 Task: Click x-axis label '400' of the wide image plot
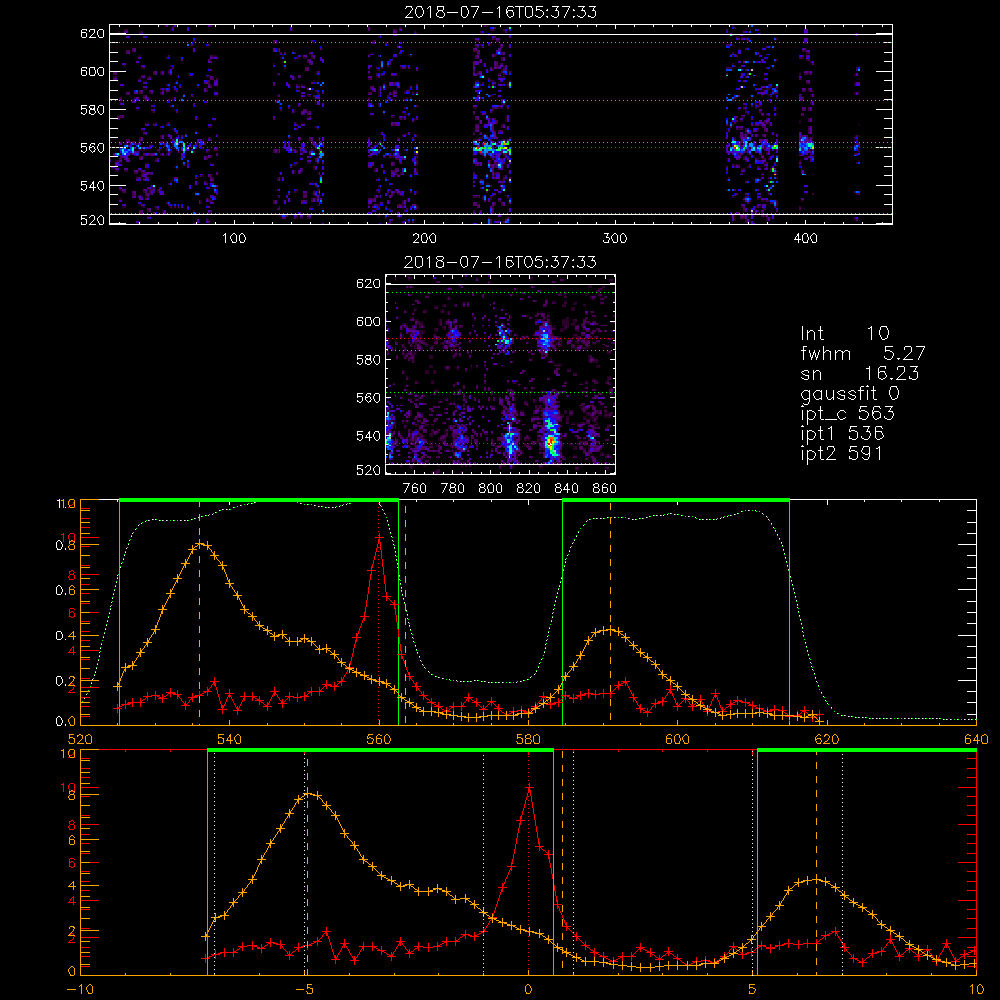(x=805, y=239)
